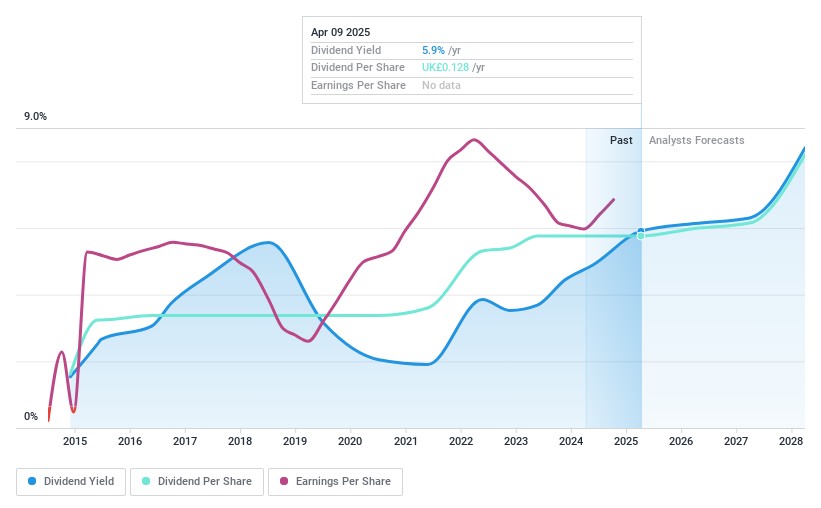Click the 9.0% y-axis label
The height and width of the screenshot is (508, 821).
tap(36, 117)
